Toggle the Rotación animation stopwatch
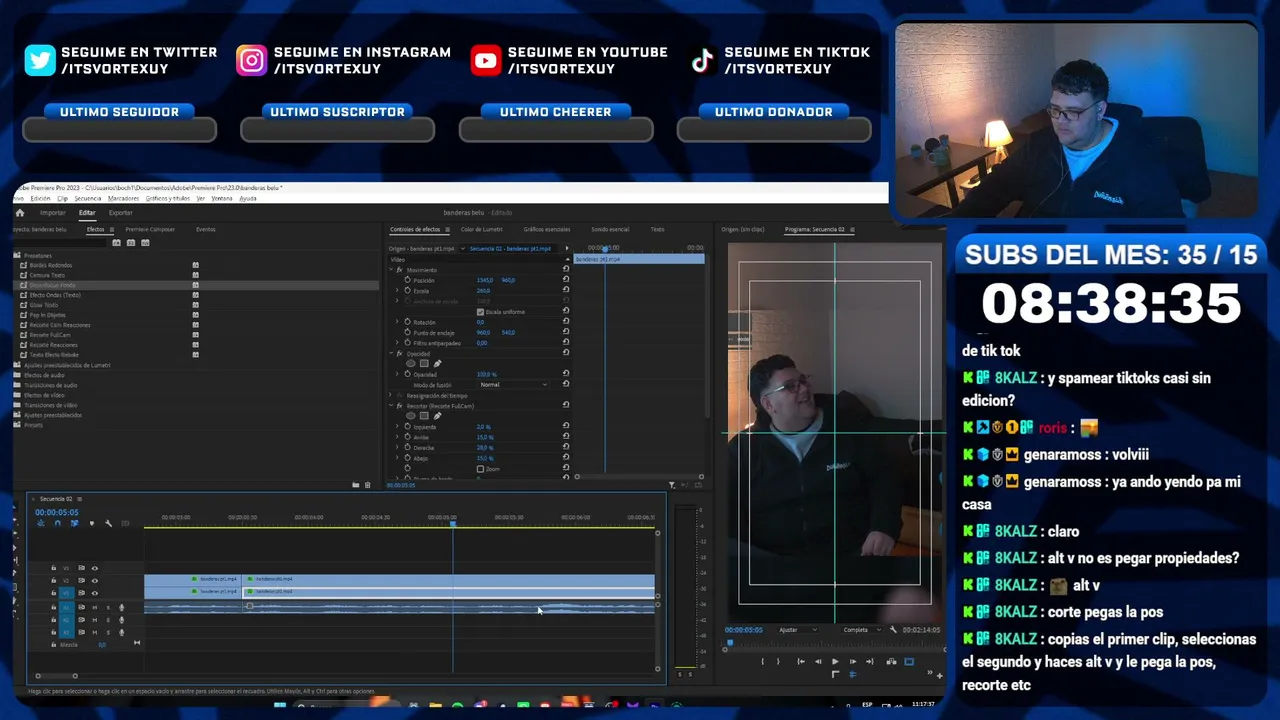Viewport: 1280px width, 720px height. tap(407, 322)
